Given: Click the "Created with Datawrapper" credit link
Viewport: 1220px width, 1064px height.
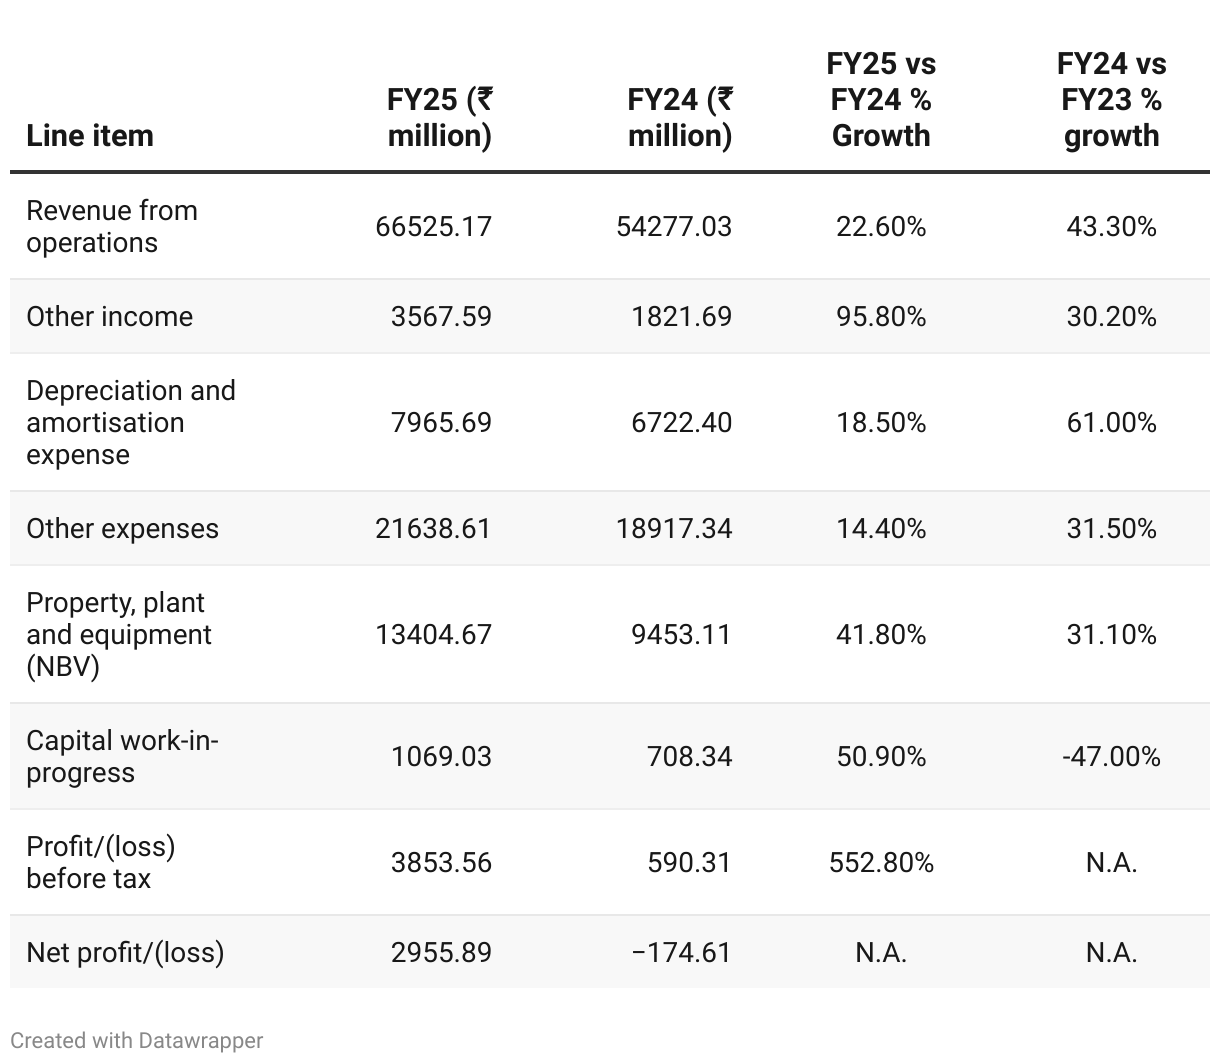Looking at the screenshot, I should pyautogui.click(x=137, y=1040).
